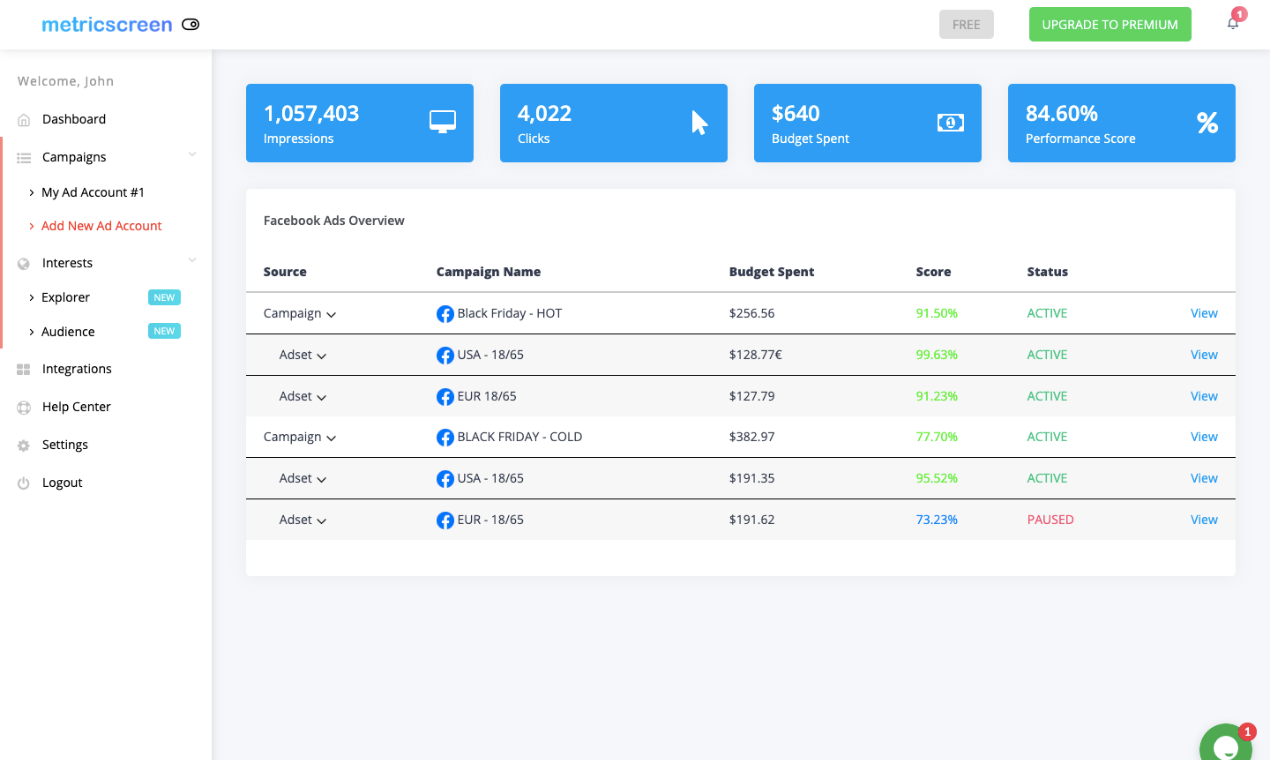This screenshot has width=1270, height=760.
Task: Click Facebook icon for Black Friday - HOT
Action: pyautogui.click(x=445, y=314)
